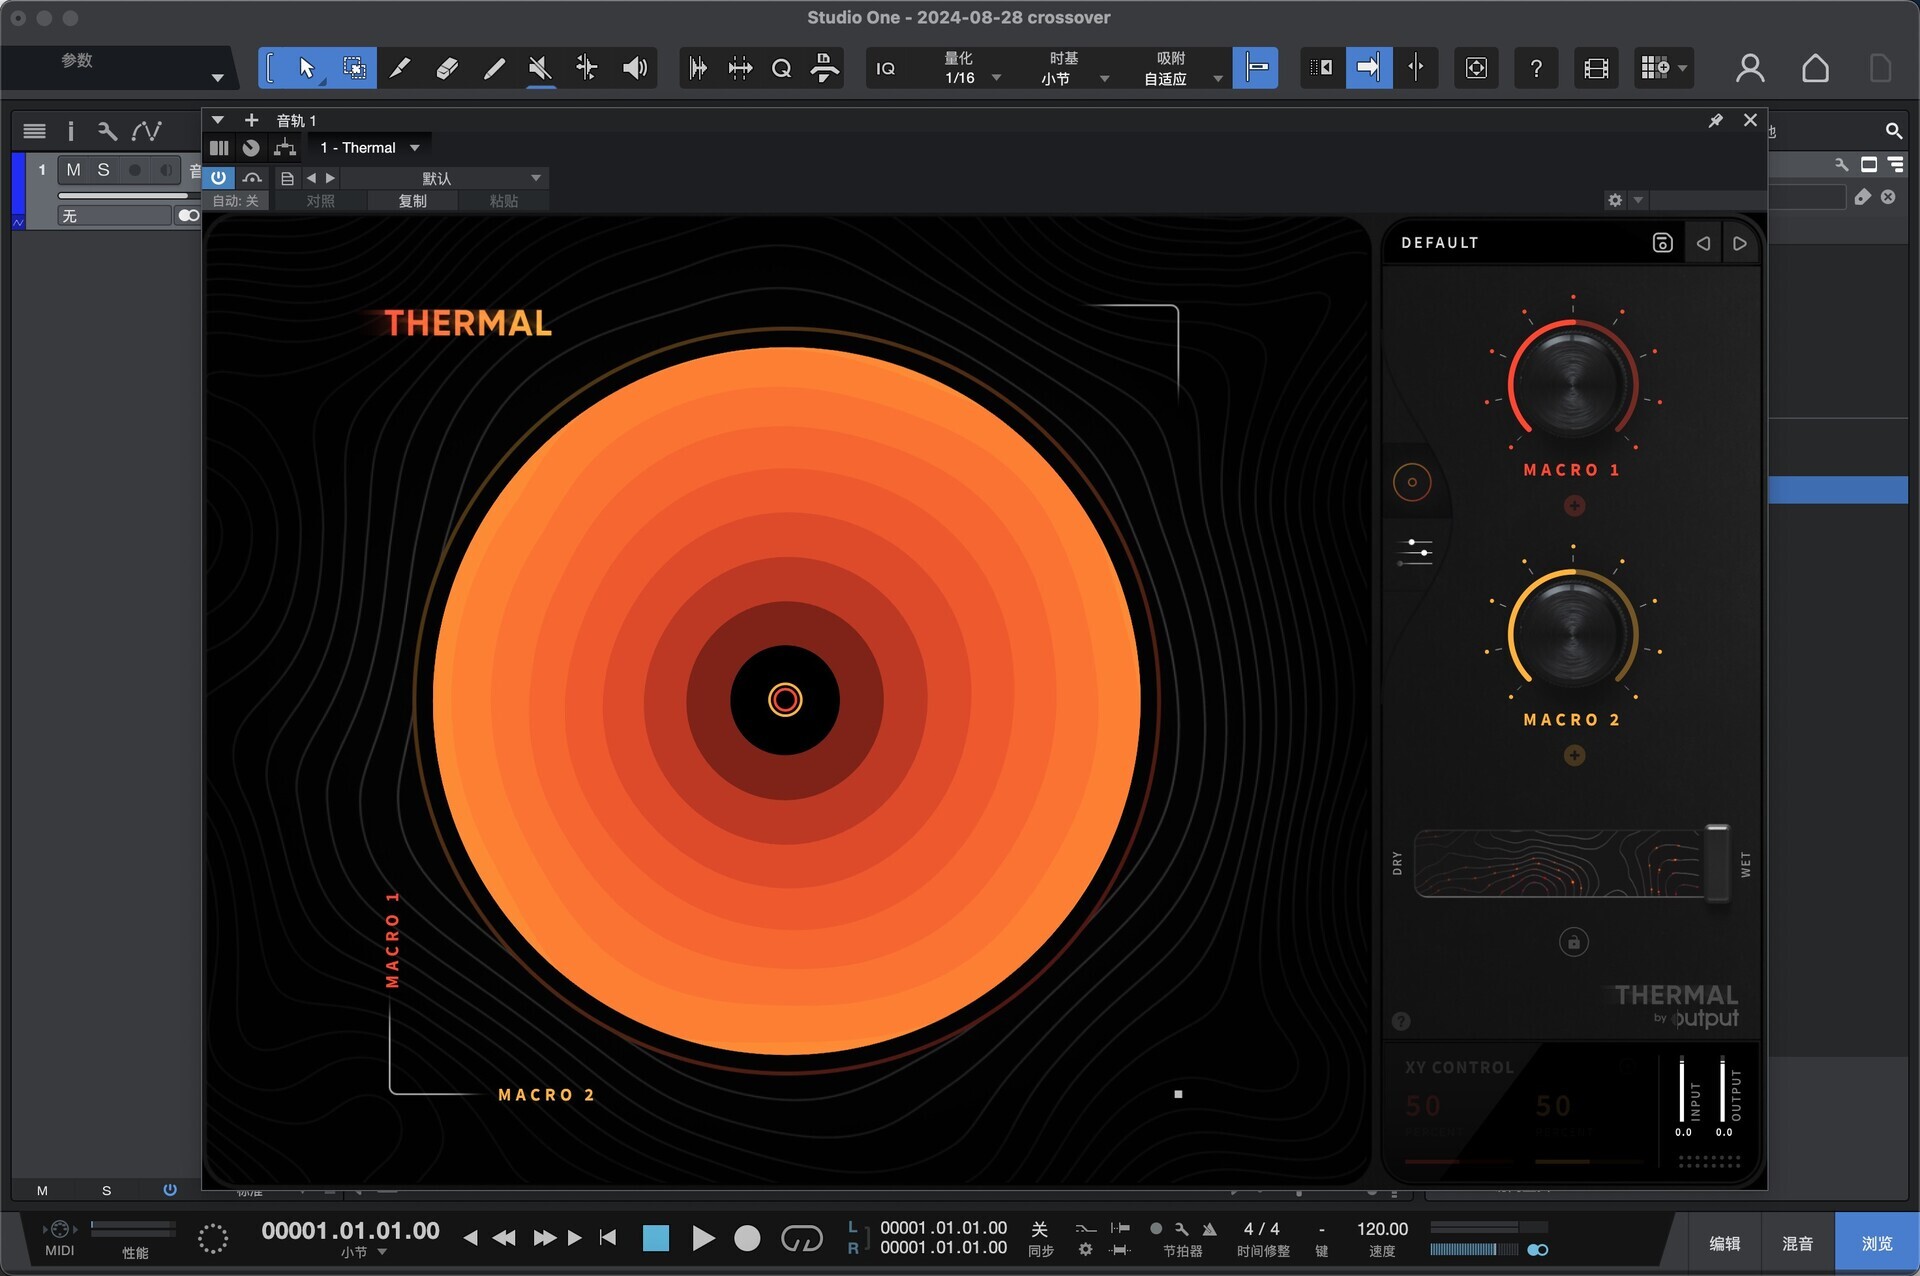1920x1276 pixels.
Task: Toggle loop playback in transport
Action: pos(801,1239)
